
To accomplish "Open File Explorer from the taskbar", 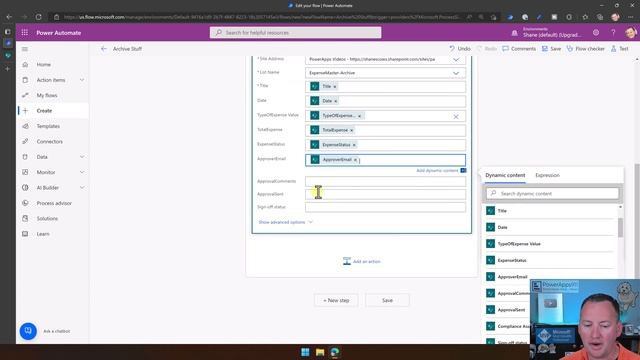I will pos(320,352).
